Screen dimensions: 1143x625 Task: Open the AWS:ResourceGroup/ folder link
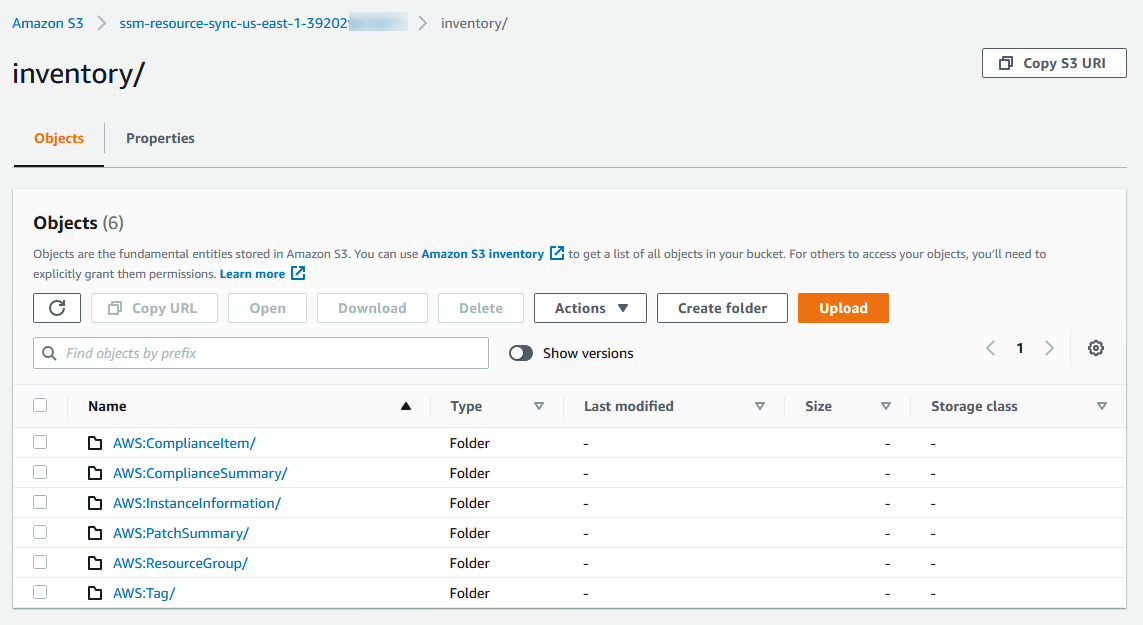[181, 562]
